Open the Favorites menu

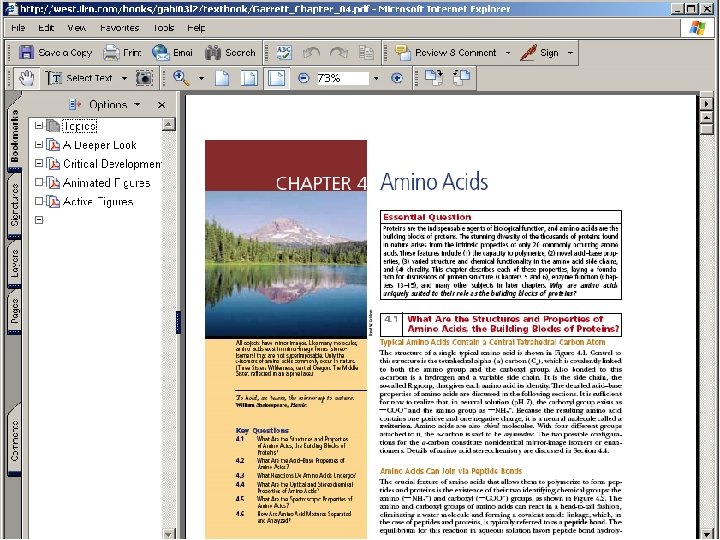[x=119, y=28]
